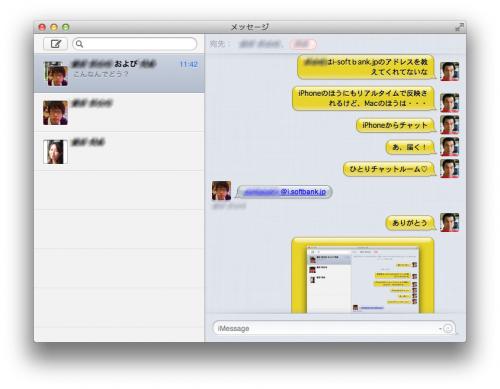Click avatar next to ありがとう message
Image resolution: width=500 pixels, height=389 pixels.
click(x=449, y=222)
